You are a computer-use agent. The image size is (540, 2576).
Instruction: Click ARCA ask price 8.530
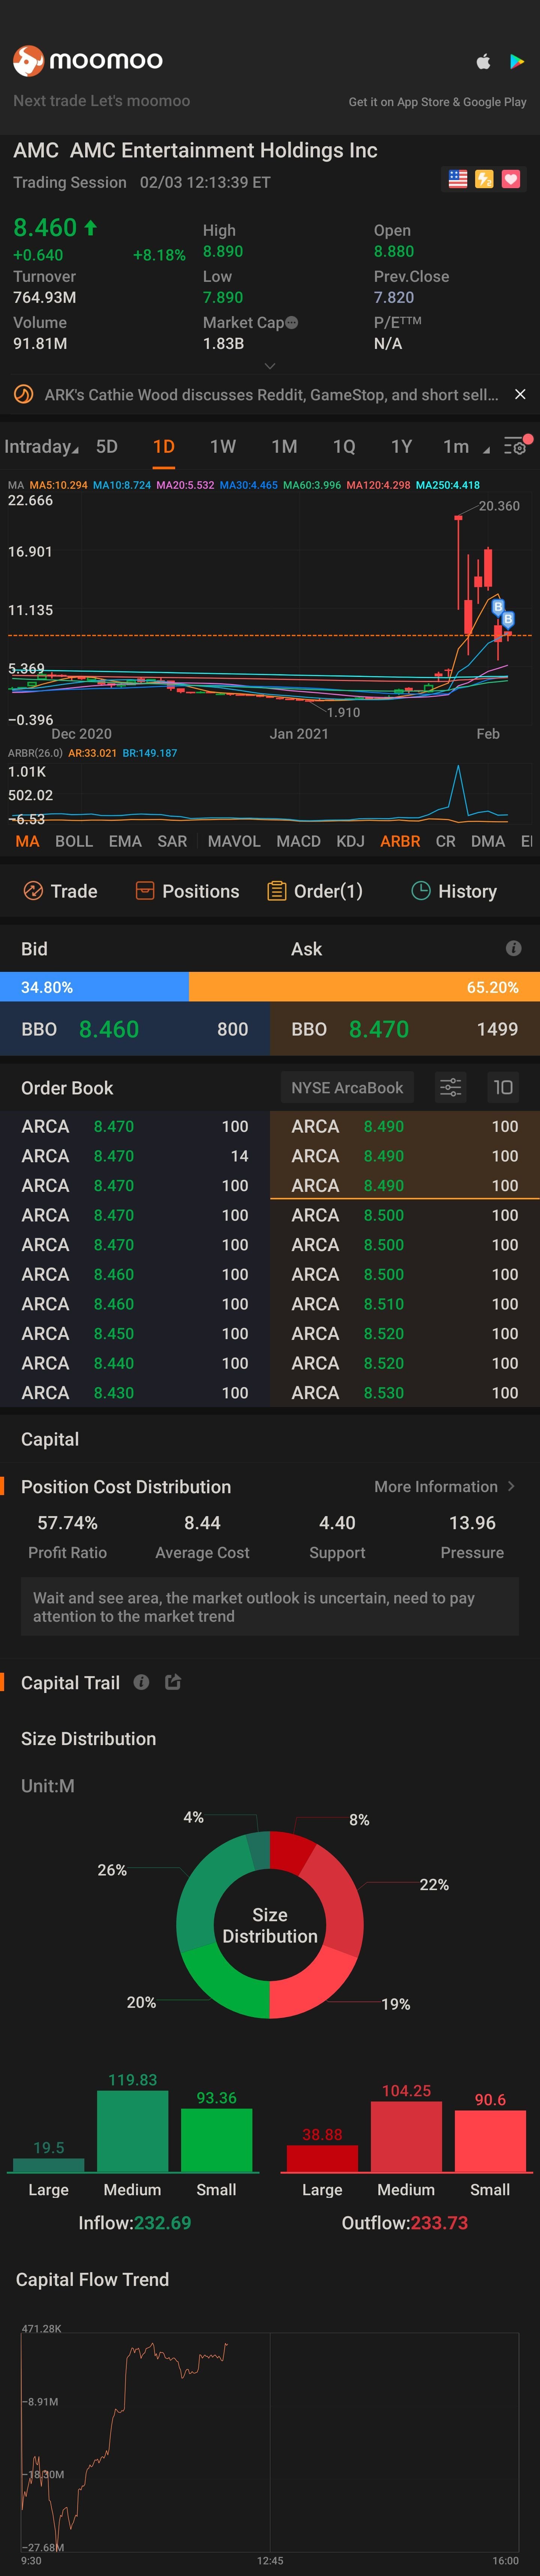(x=384, y=1393)
